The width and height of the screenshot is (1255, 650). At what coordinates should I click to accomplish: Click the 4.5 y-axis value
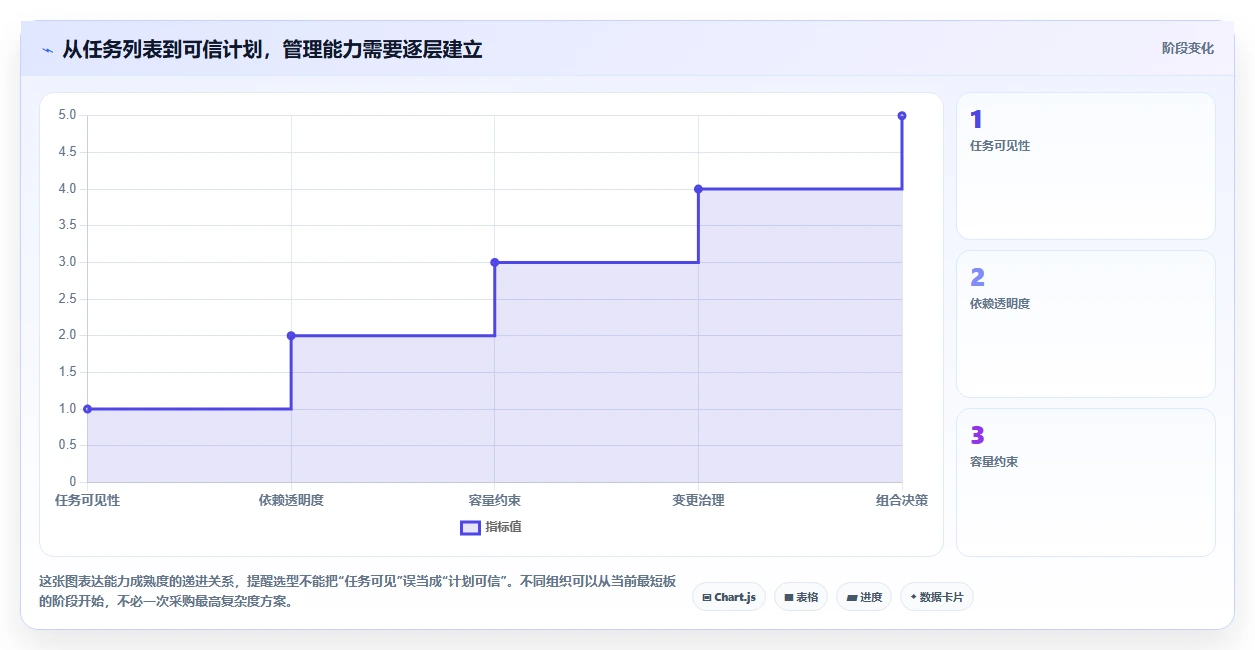click(67, 152)
